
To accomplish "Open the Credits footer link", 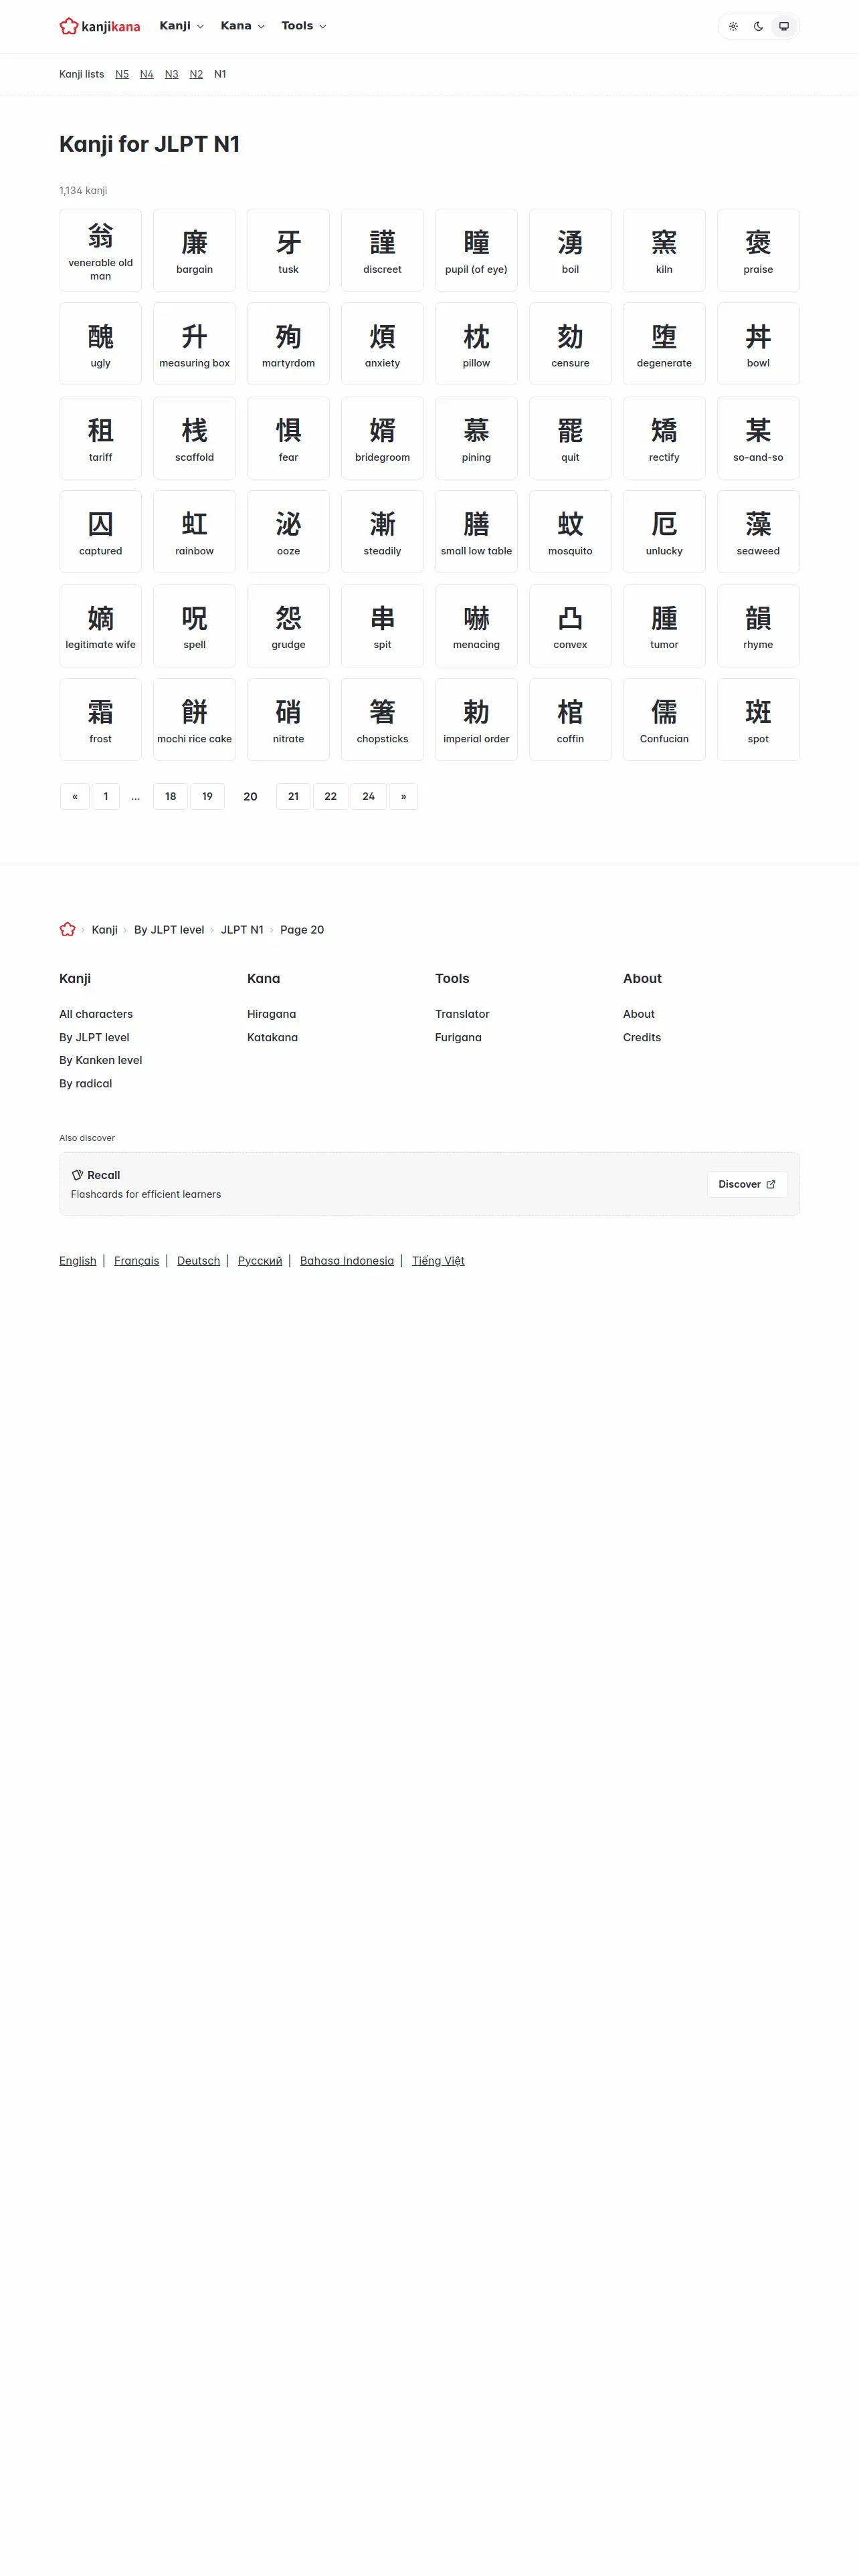I will (x=642, y=1038).
